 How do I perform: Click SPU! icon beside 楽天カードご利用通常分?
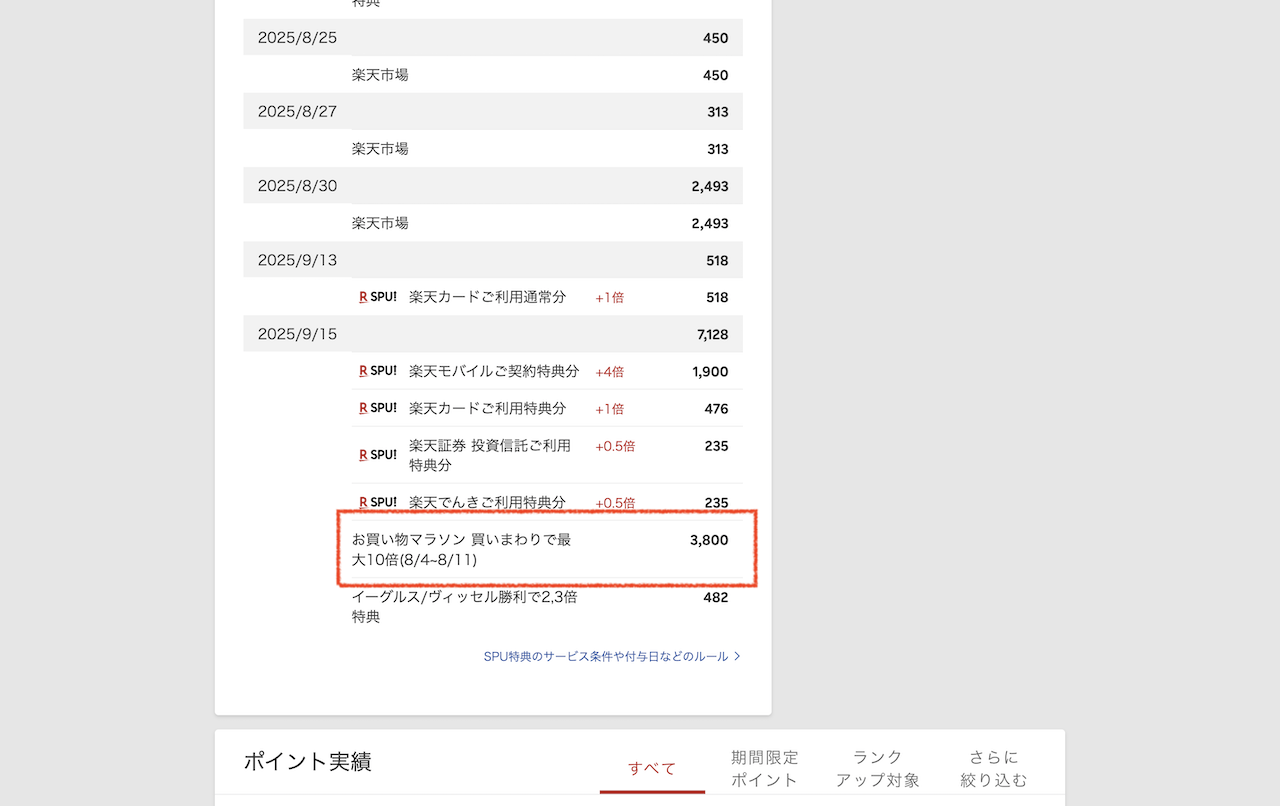(378, 297)
